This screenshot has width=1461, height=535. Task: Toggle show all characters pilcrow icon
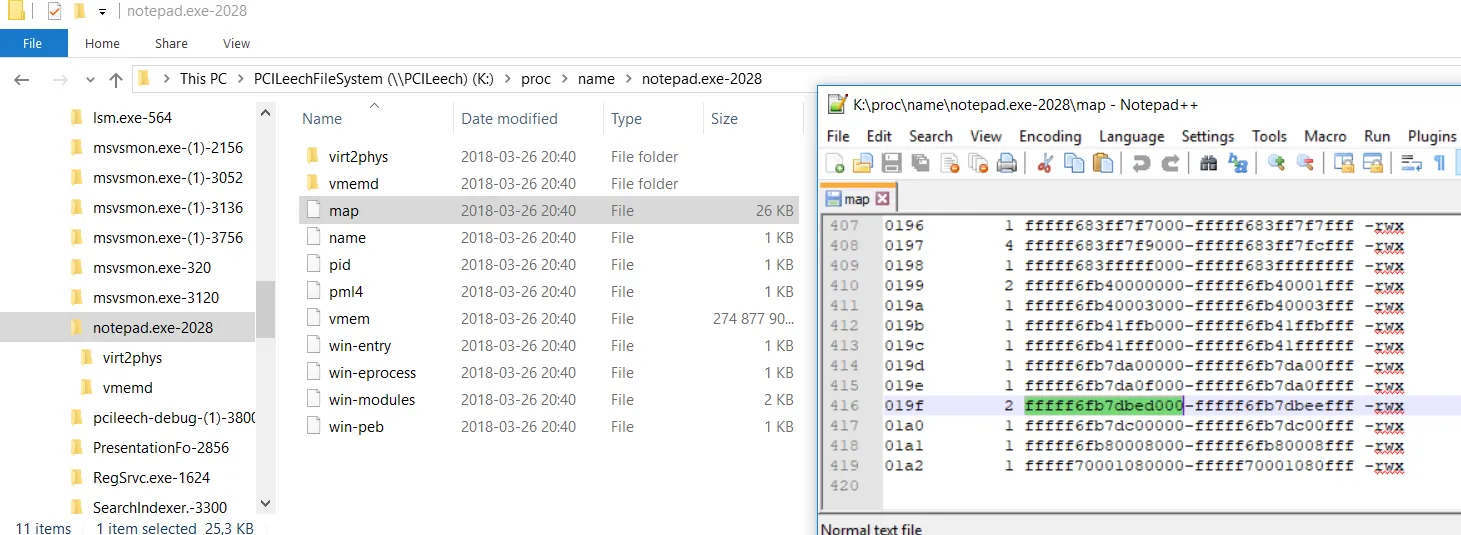(x=1440, y=163)
